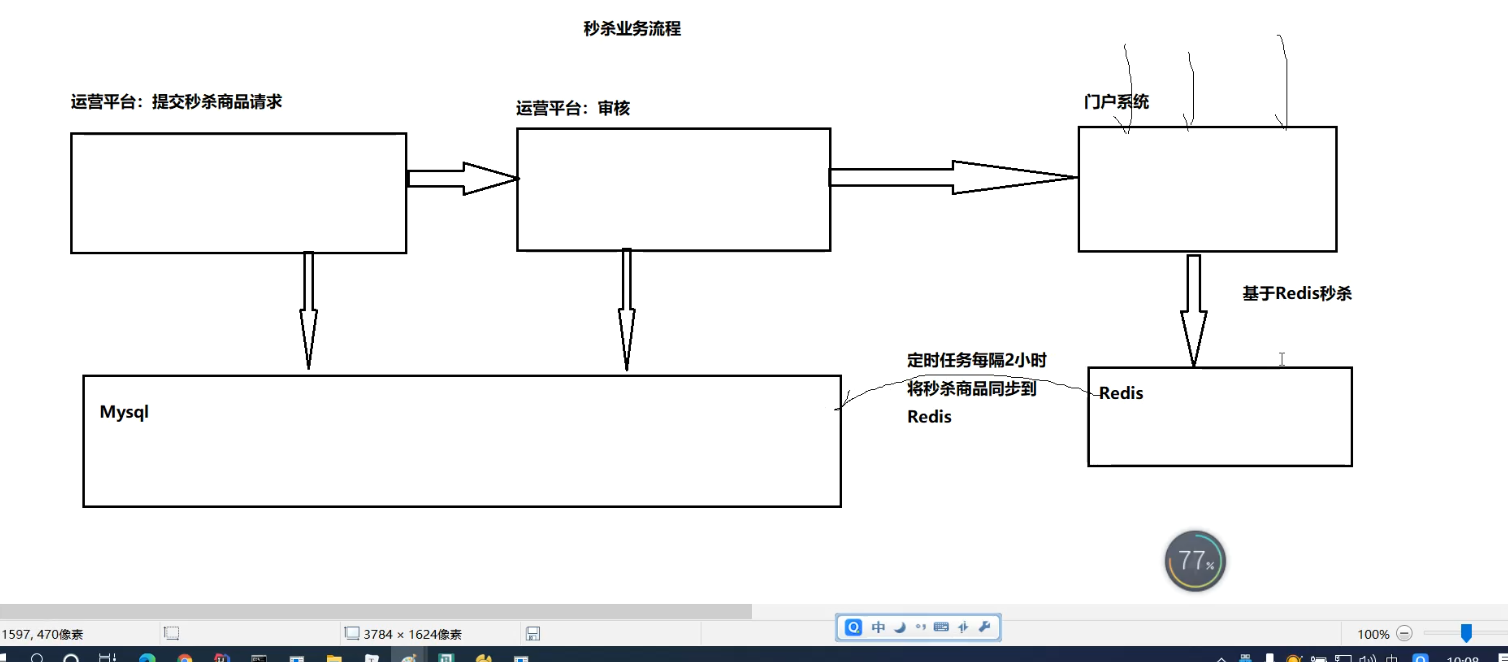Click the 中 language indicator in system tray
Image resolution: width=1508 pixels, height=662 pixels.
tap(1392, 658)
